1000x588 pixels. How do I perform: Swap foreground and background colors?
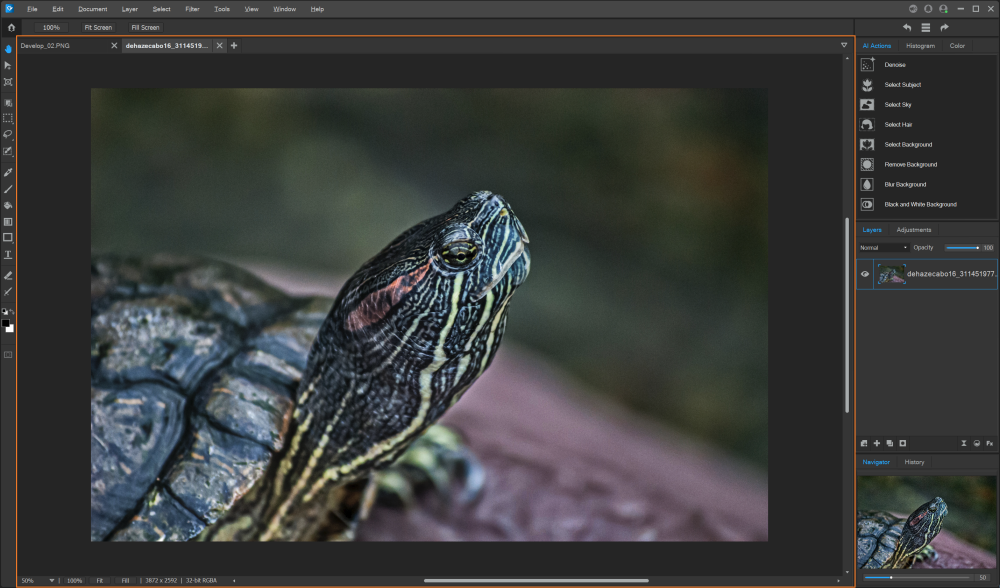[x=11, y=311]
